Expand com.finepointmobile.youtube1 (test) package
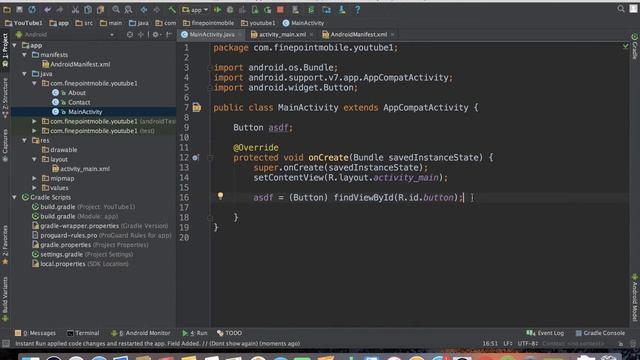The height and width of the screenshot is (360, 640). (x=34, y=131)
